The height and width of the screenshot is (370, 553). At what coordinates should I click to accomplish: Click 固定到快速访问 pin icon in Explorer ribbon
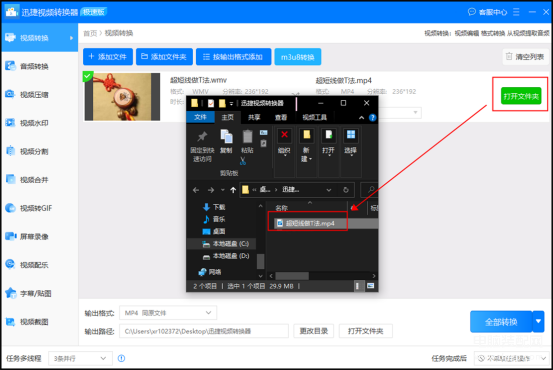coord(202,136)
